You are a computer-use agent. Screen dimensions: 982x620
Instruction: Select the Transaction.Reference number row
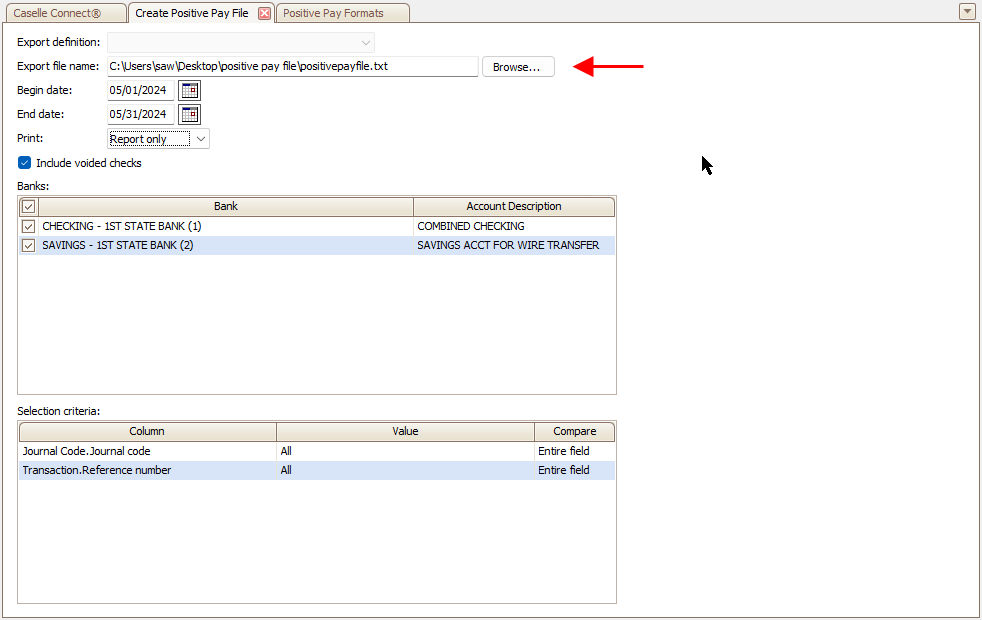[x=317, y=470]
